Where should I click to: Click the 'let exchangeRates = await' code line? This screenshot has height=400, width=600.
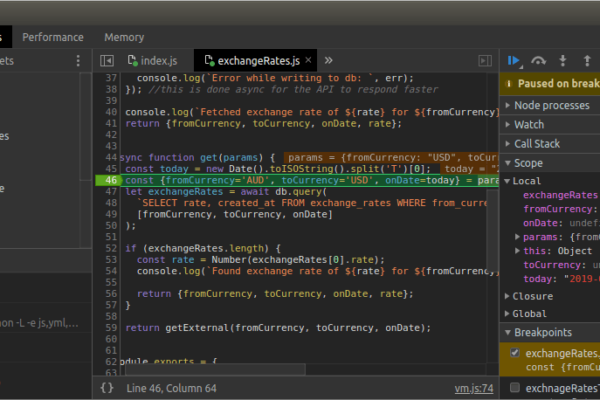(226, 191)
